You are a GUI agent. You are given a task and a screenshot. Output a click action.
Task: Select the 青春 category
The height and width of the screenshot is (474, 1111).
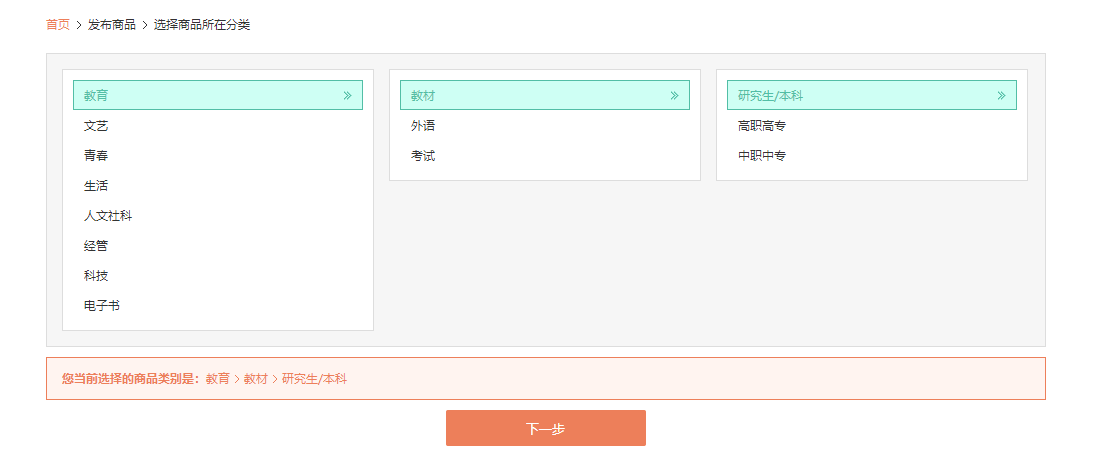click(x=96, y=156)
